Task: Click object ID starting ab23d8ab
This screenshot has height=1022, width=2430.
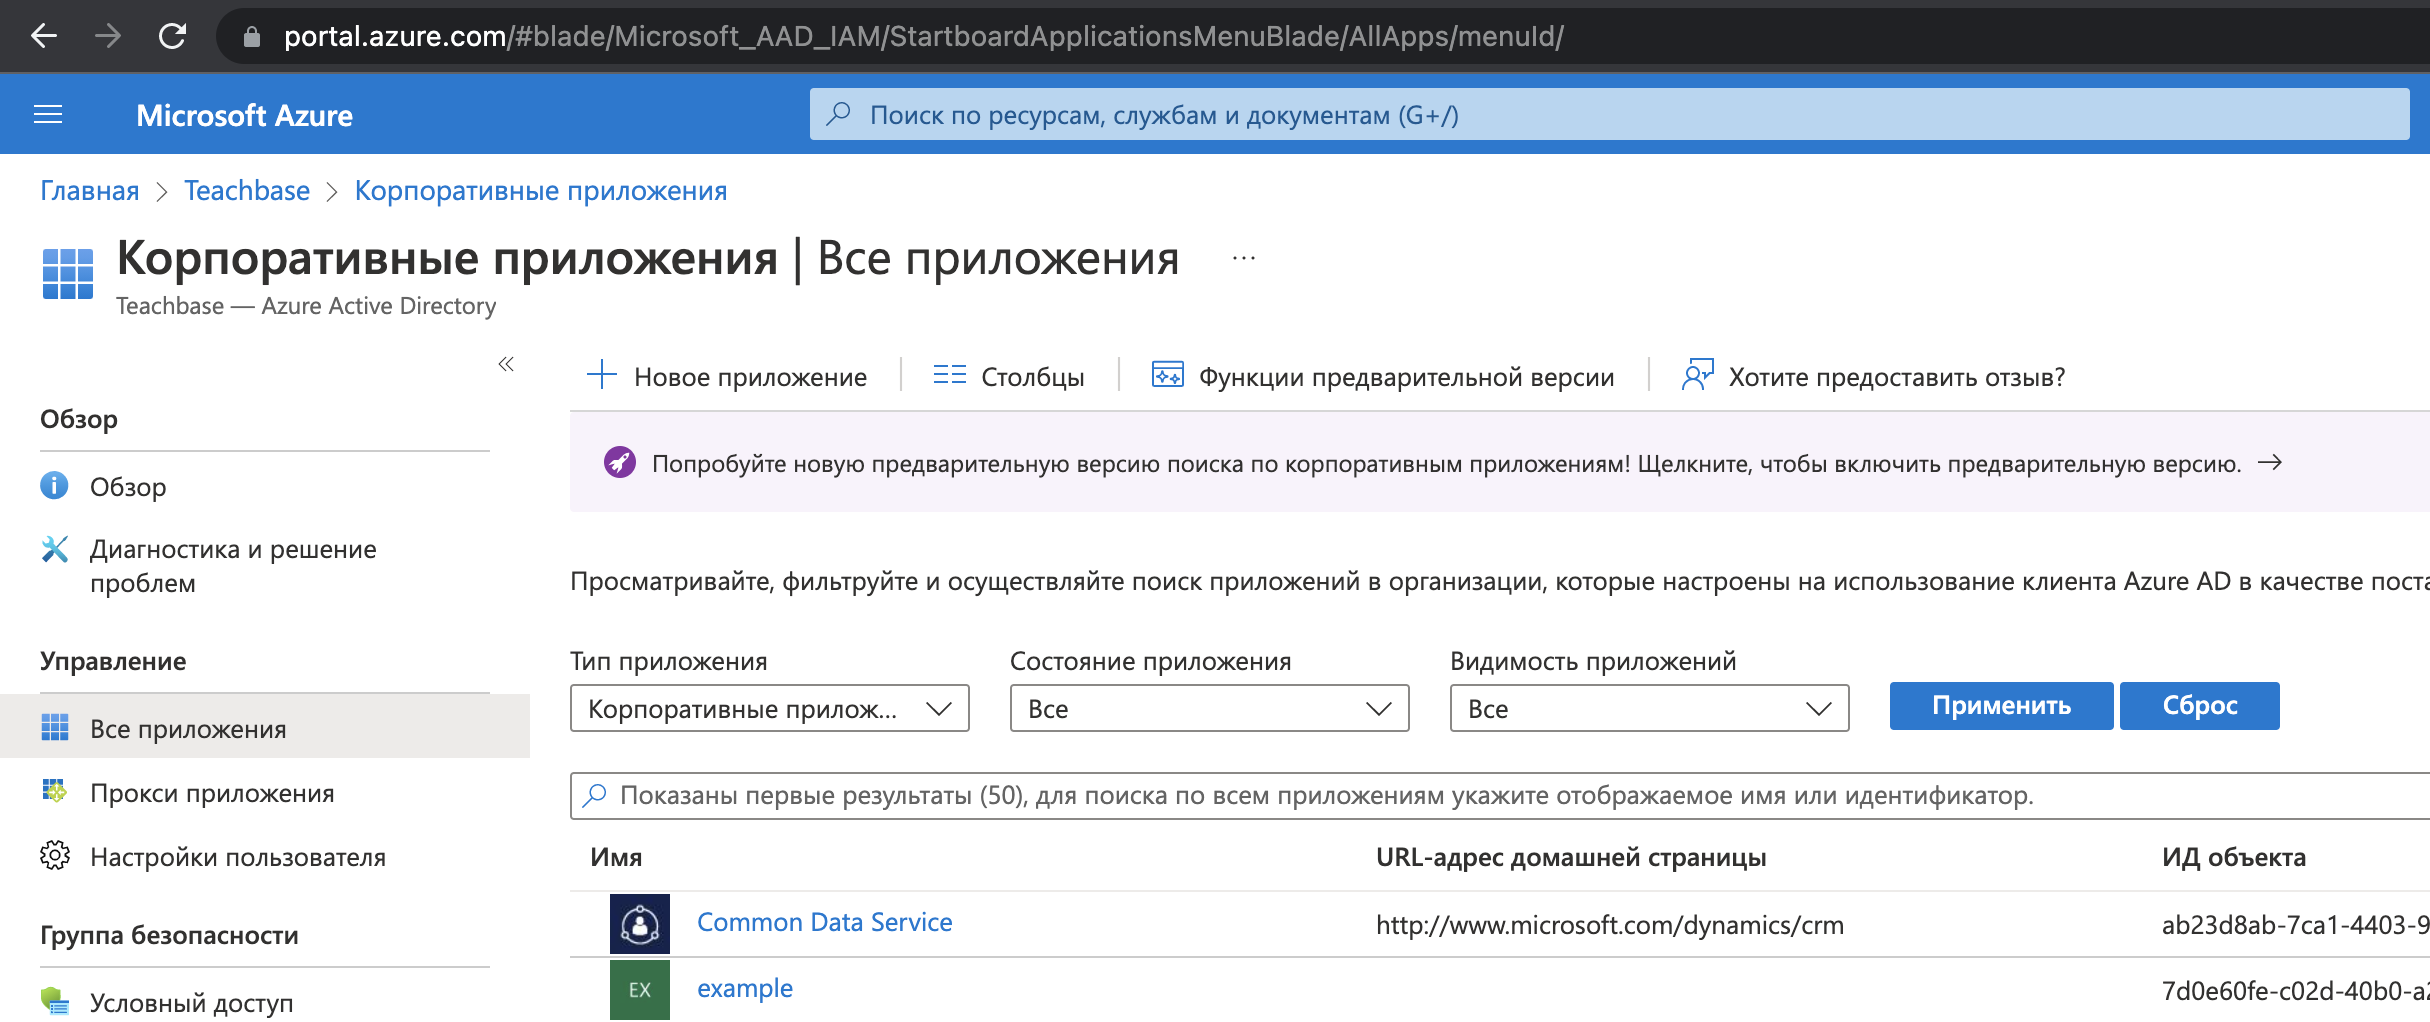Action: [x=2296, y=925]
